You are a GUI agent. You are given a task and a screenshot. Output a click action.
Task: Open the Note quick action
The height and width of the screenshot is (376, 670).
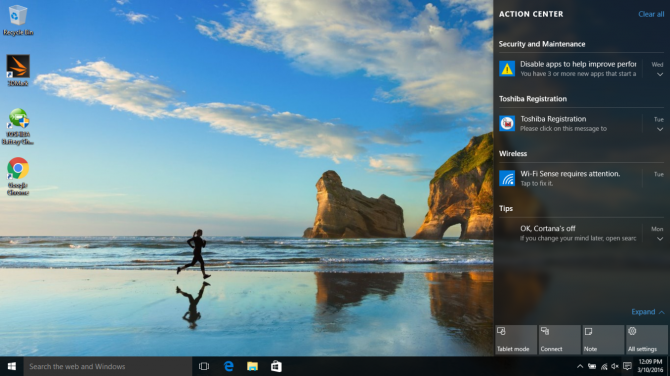pyautogui.click(x=603, y=340)
